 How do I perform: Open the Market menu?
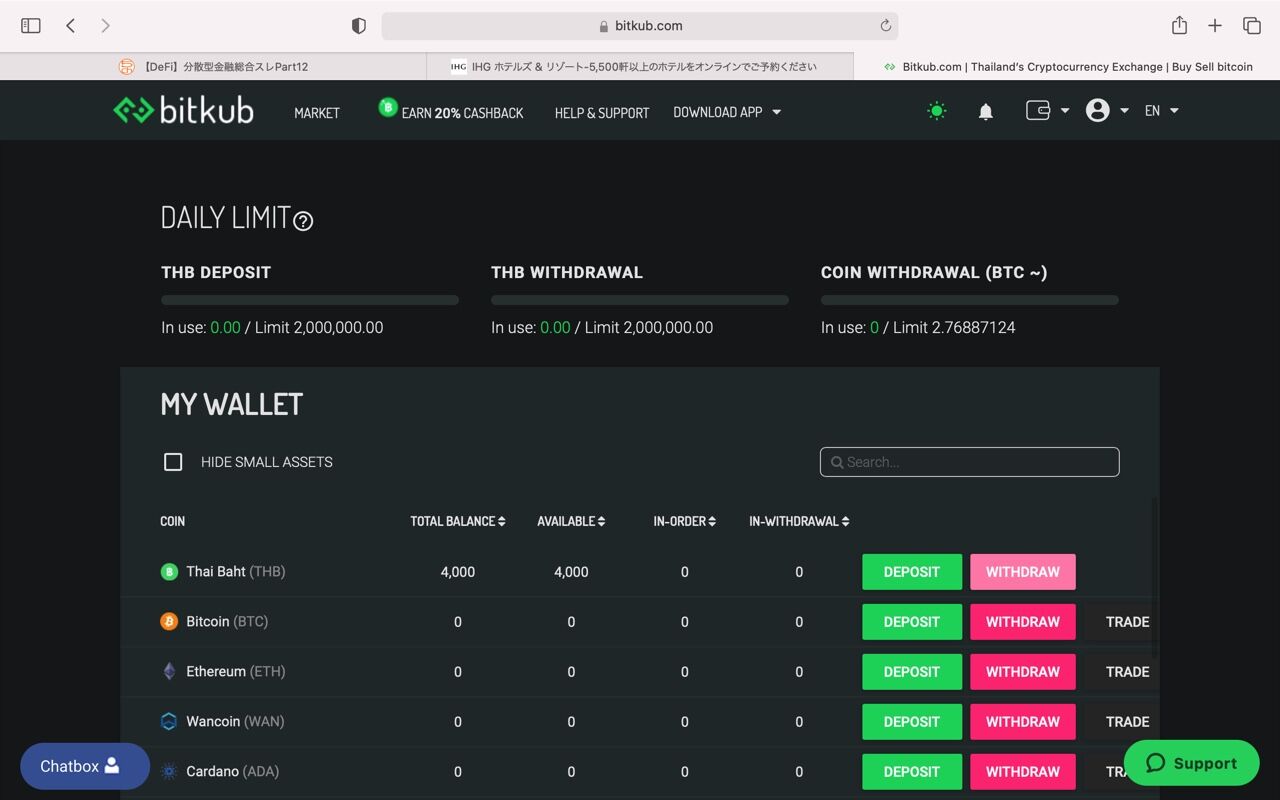(x=316, y=112)
